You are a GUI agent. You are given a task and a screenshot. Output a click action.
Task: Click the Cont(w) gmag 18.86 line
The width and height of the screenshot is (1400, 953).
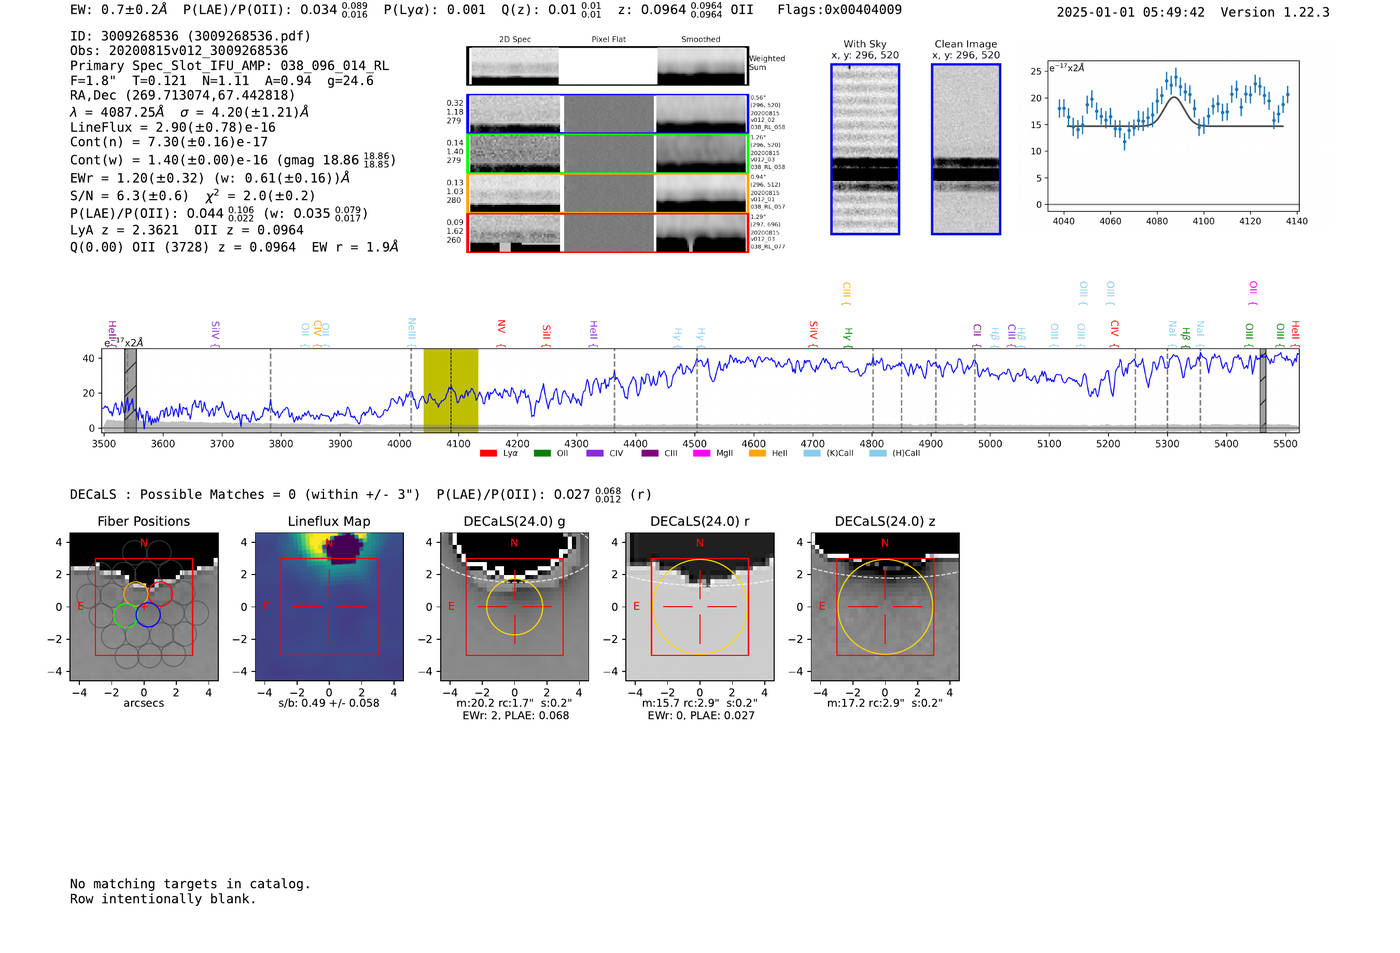click(233, 159)
